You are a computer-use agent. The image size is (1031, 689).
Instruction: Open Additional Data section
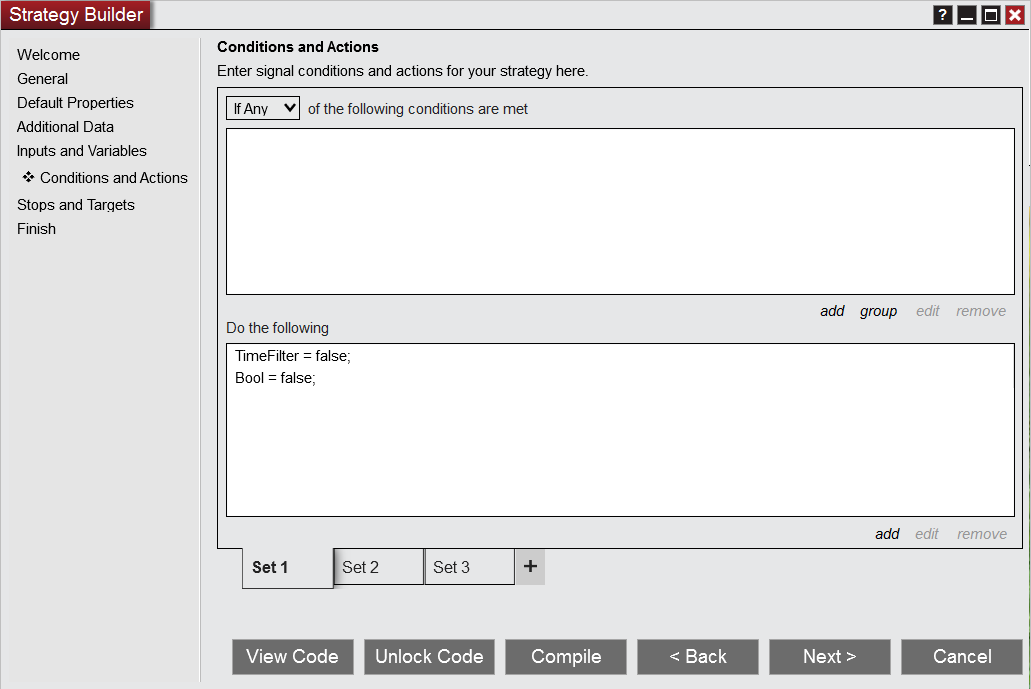click(x=66, y=127)
